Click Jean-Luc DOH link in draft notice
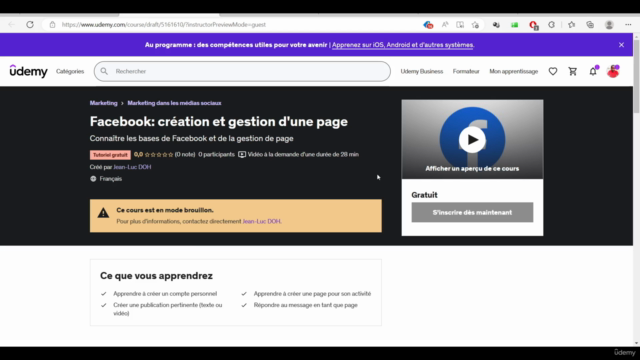The image size is (640, 360). 262,221
